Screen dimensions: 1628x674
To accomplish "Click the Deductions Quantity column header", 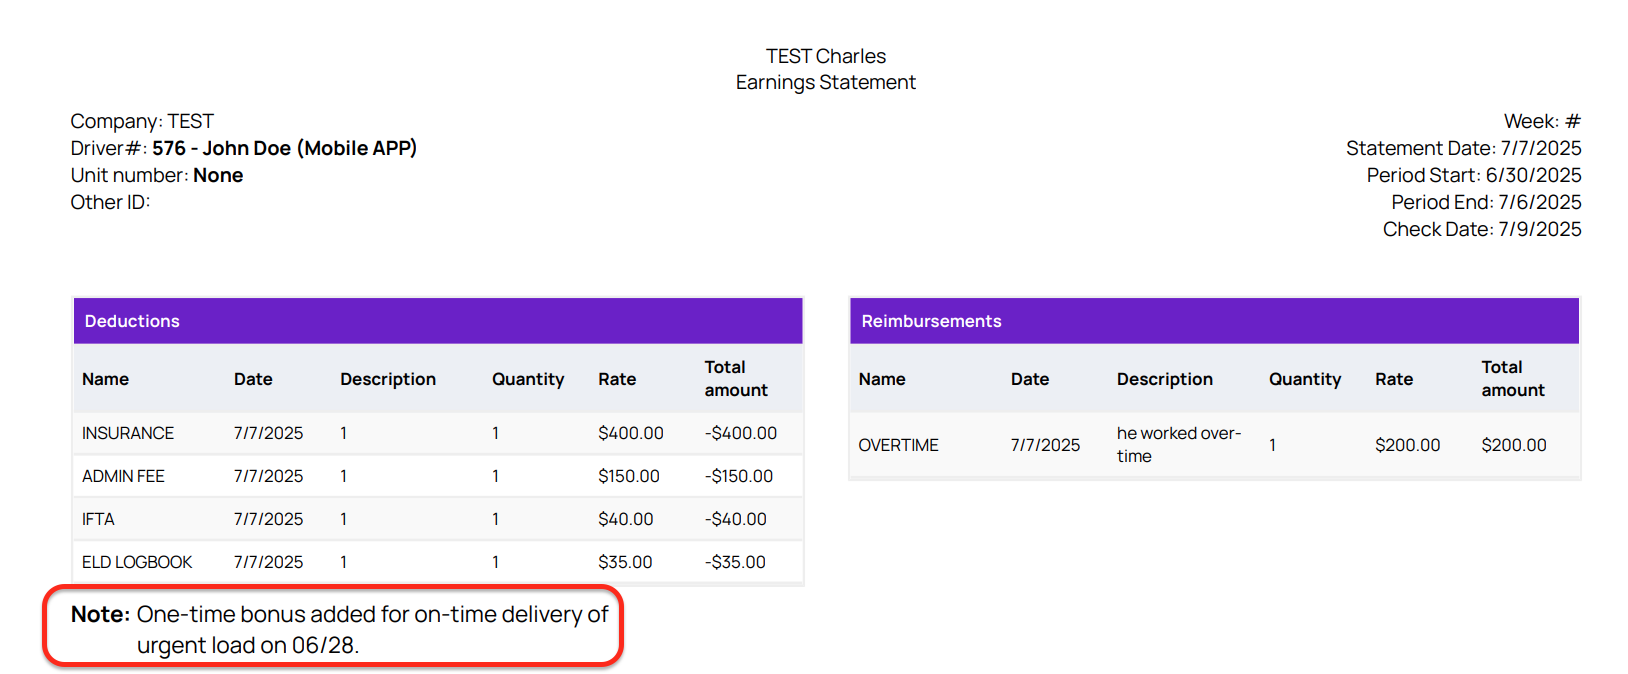I will click(527, 379).
